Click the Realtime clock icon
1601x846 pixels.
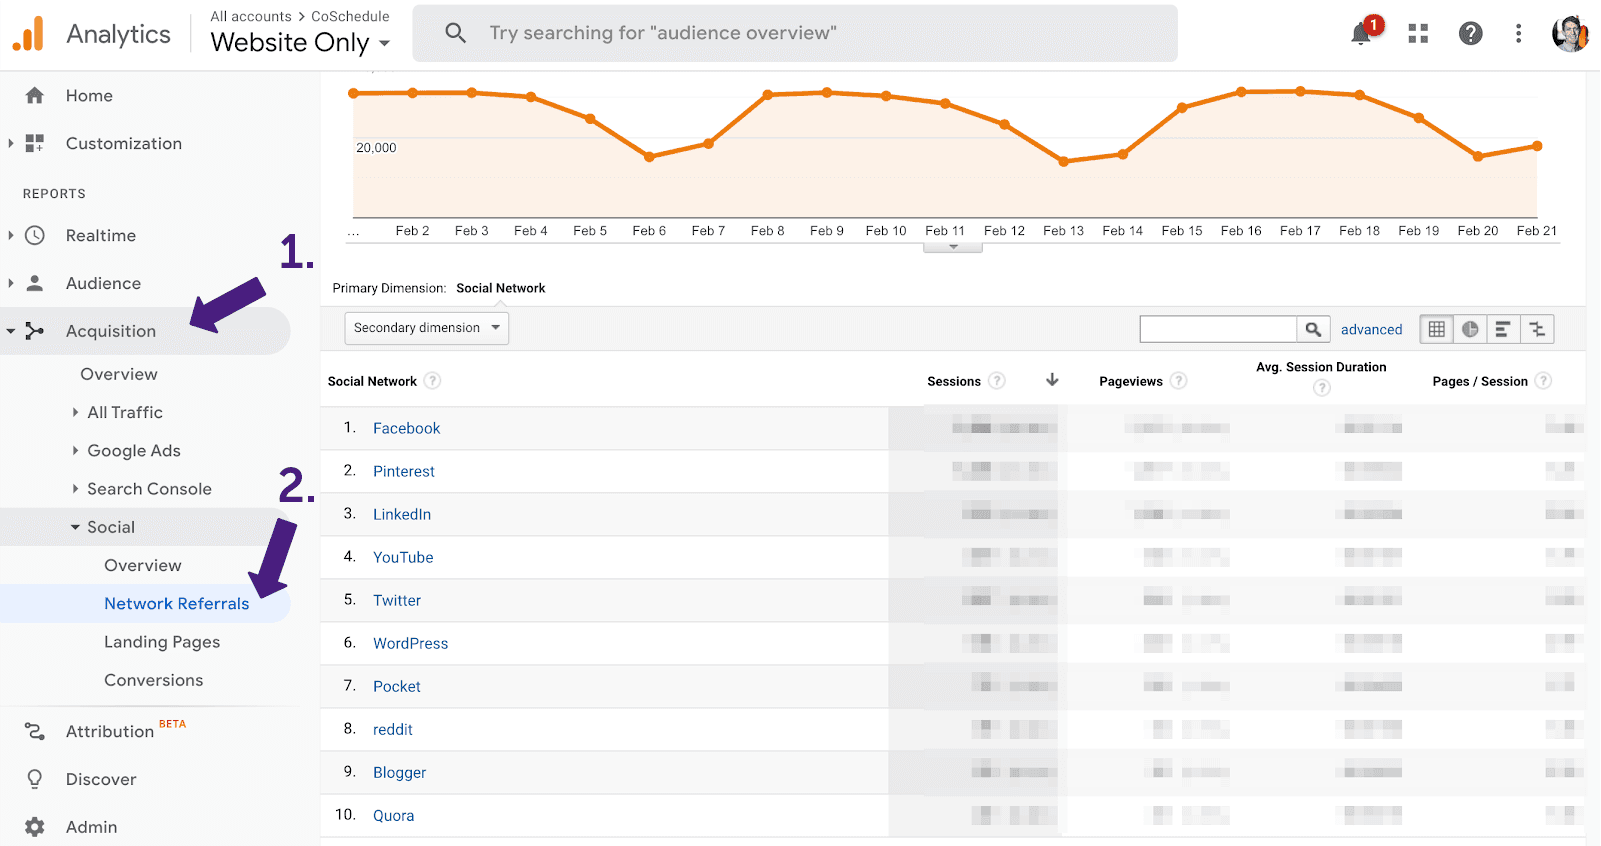tap(35, 236)
